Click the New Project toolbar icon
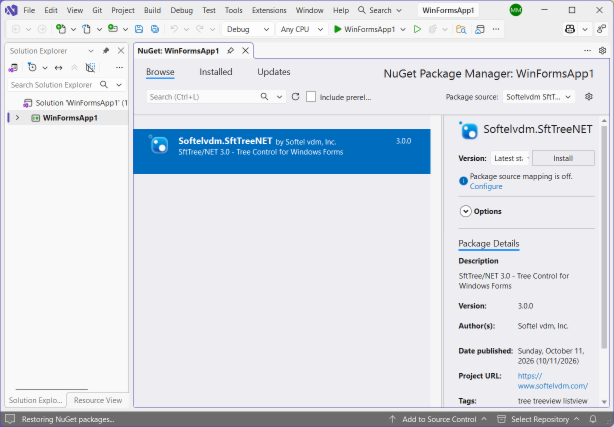 pos(61,29)
